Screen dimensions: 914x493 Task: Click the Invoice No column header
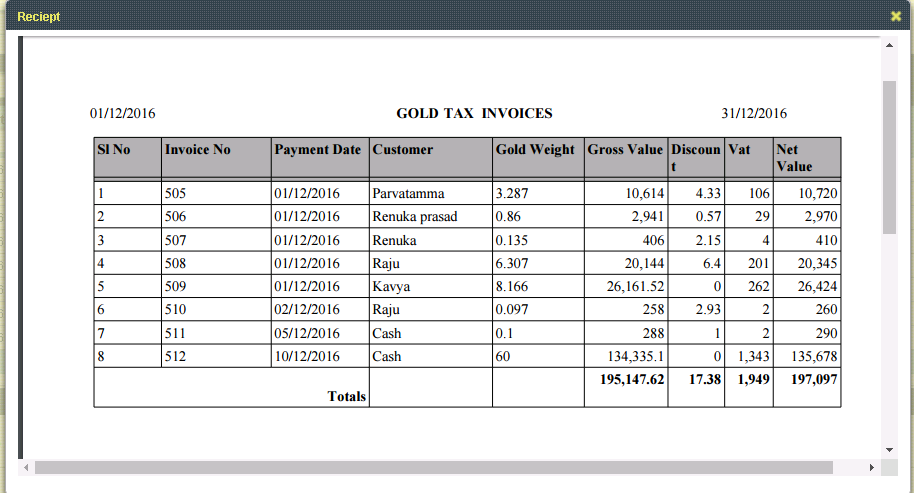point(198,150)
